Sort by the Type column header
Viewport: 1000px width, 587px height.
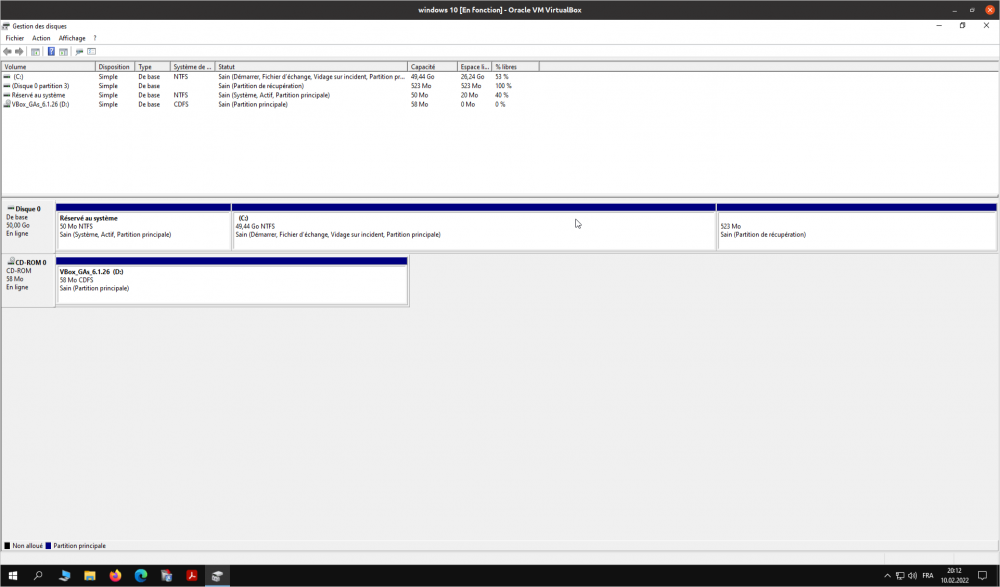tap(152, 67)
